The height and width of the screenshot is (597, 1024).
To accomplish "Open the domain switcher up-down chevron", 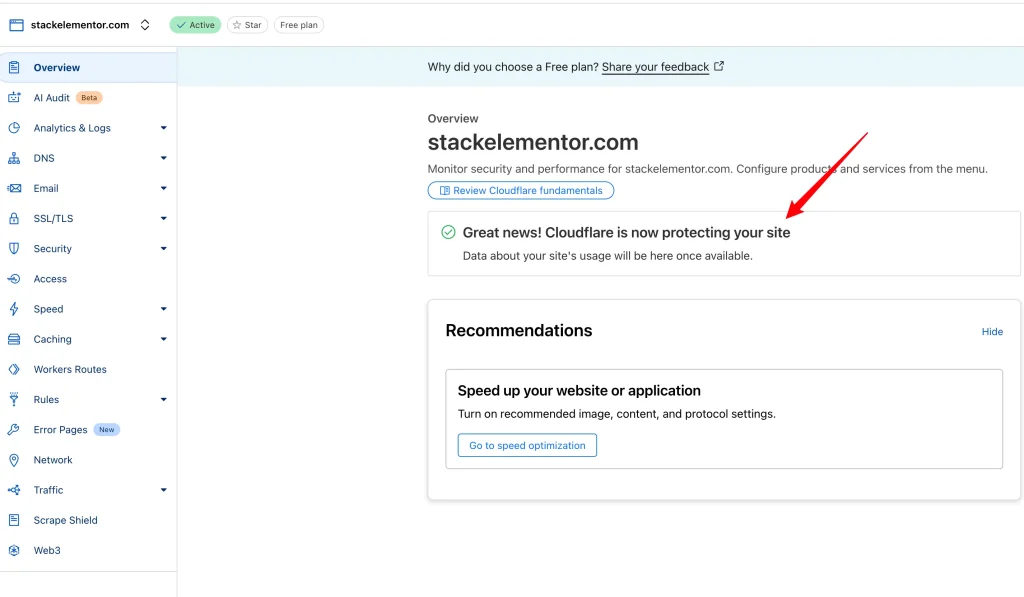I will point(145,25).
